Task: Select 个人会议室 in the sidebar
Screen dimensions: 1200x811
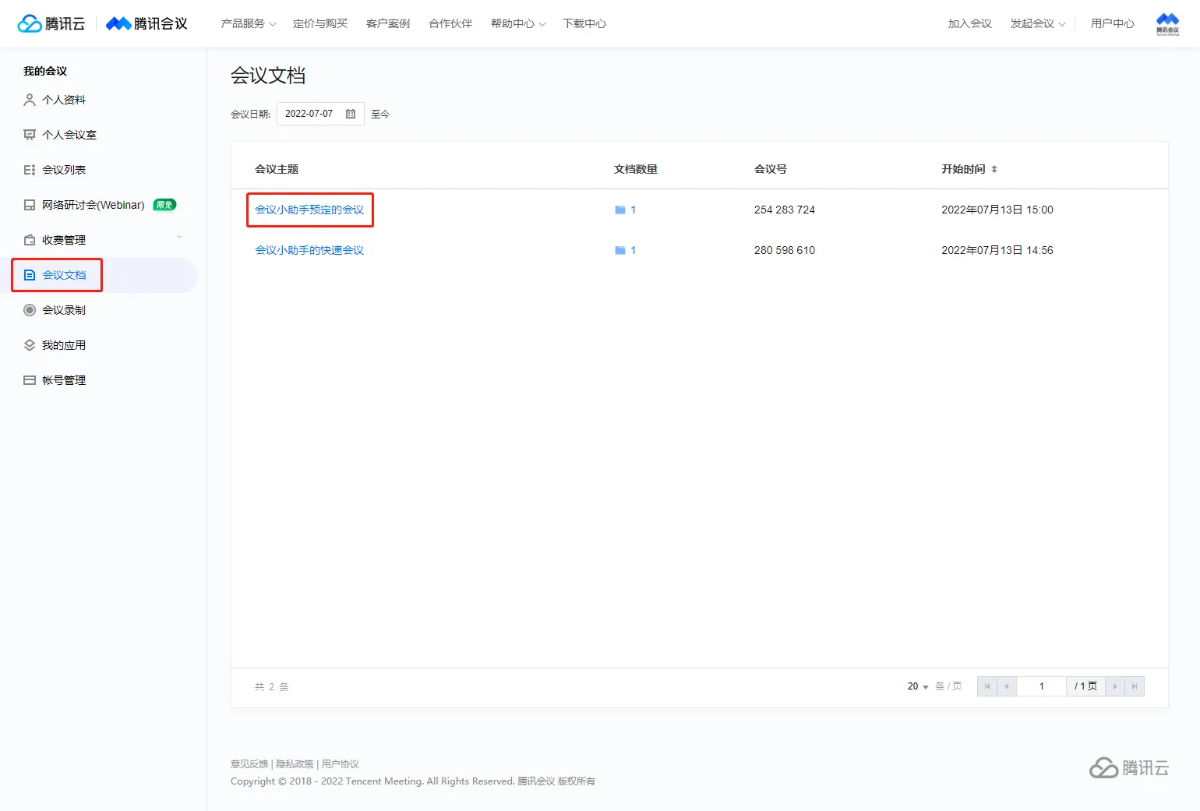Action: click(x=69, y=135)
